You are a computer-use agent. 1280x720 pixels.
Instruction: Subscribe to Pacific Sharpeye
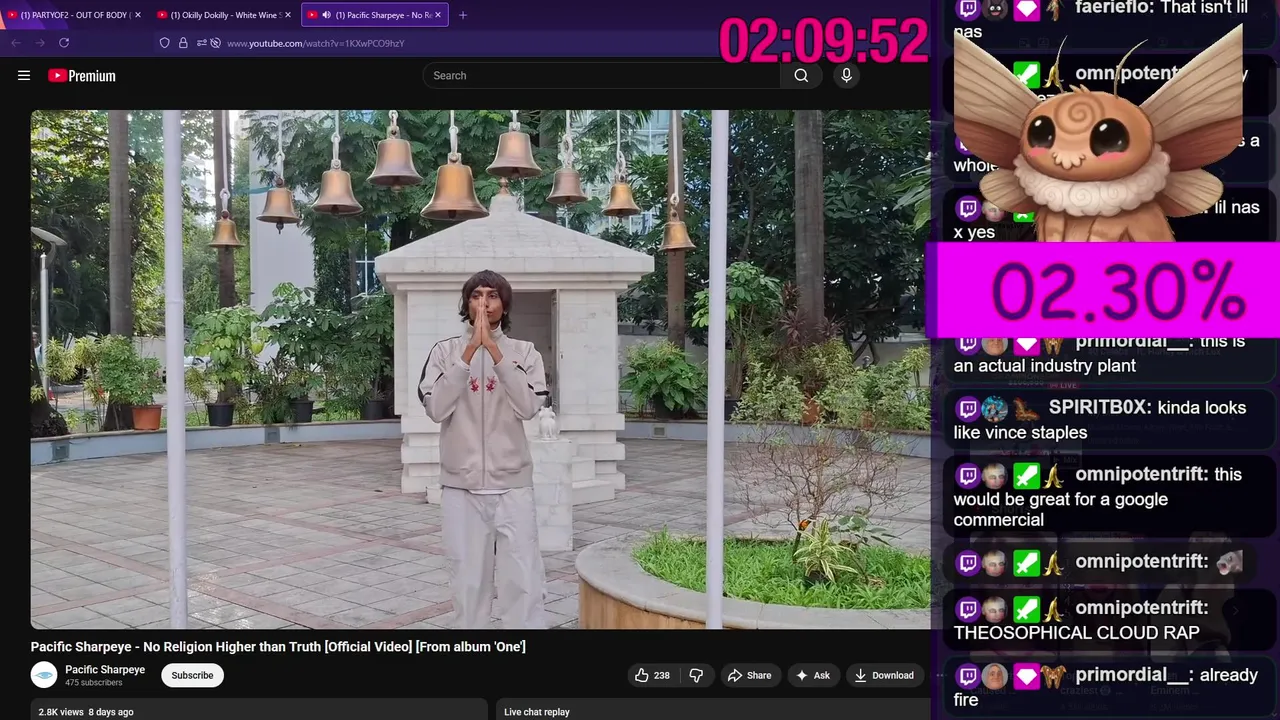pyautogui.click(x=192, y=675)
